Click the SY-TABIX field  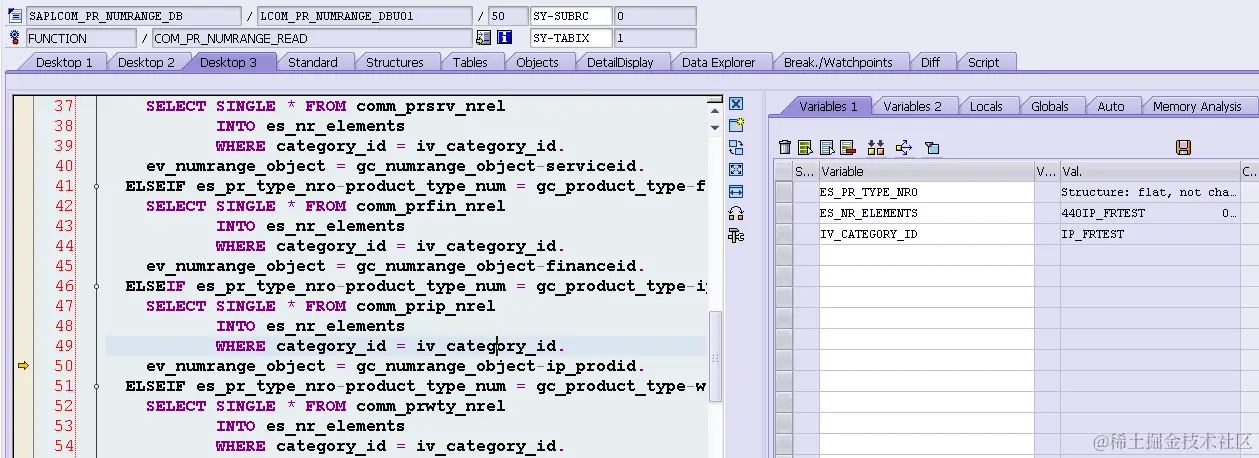pyautogui.click(x=571, y=38)
